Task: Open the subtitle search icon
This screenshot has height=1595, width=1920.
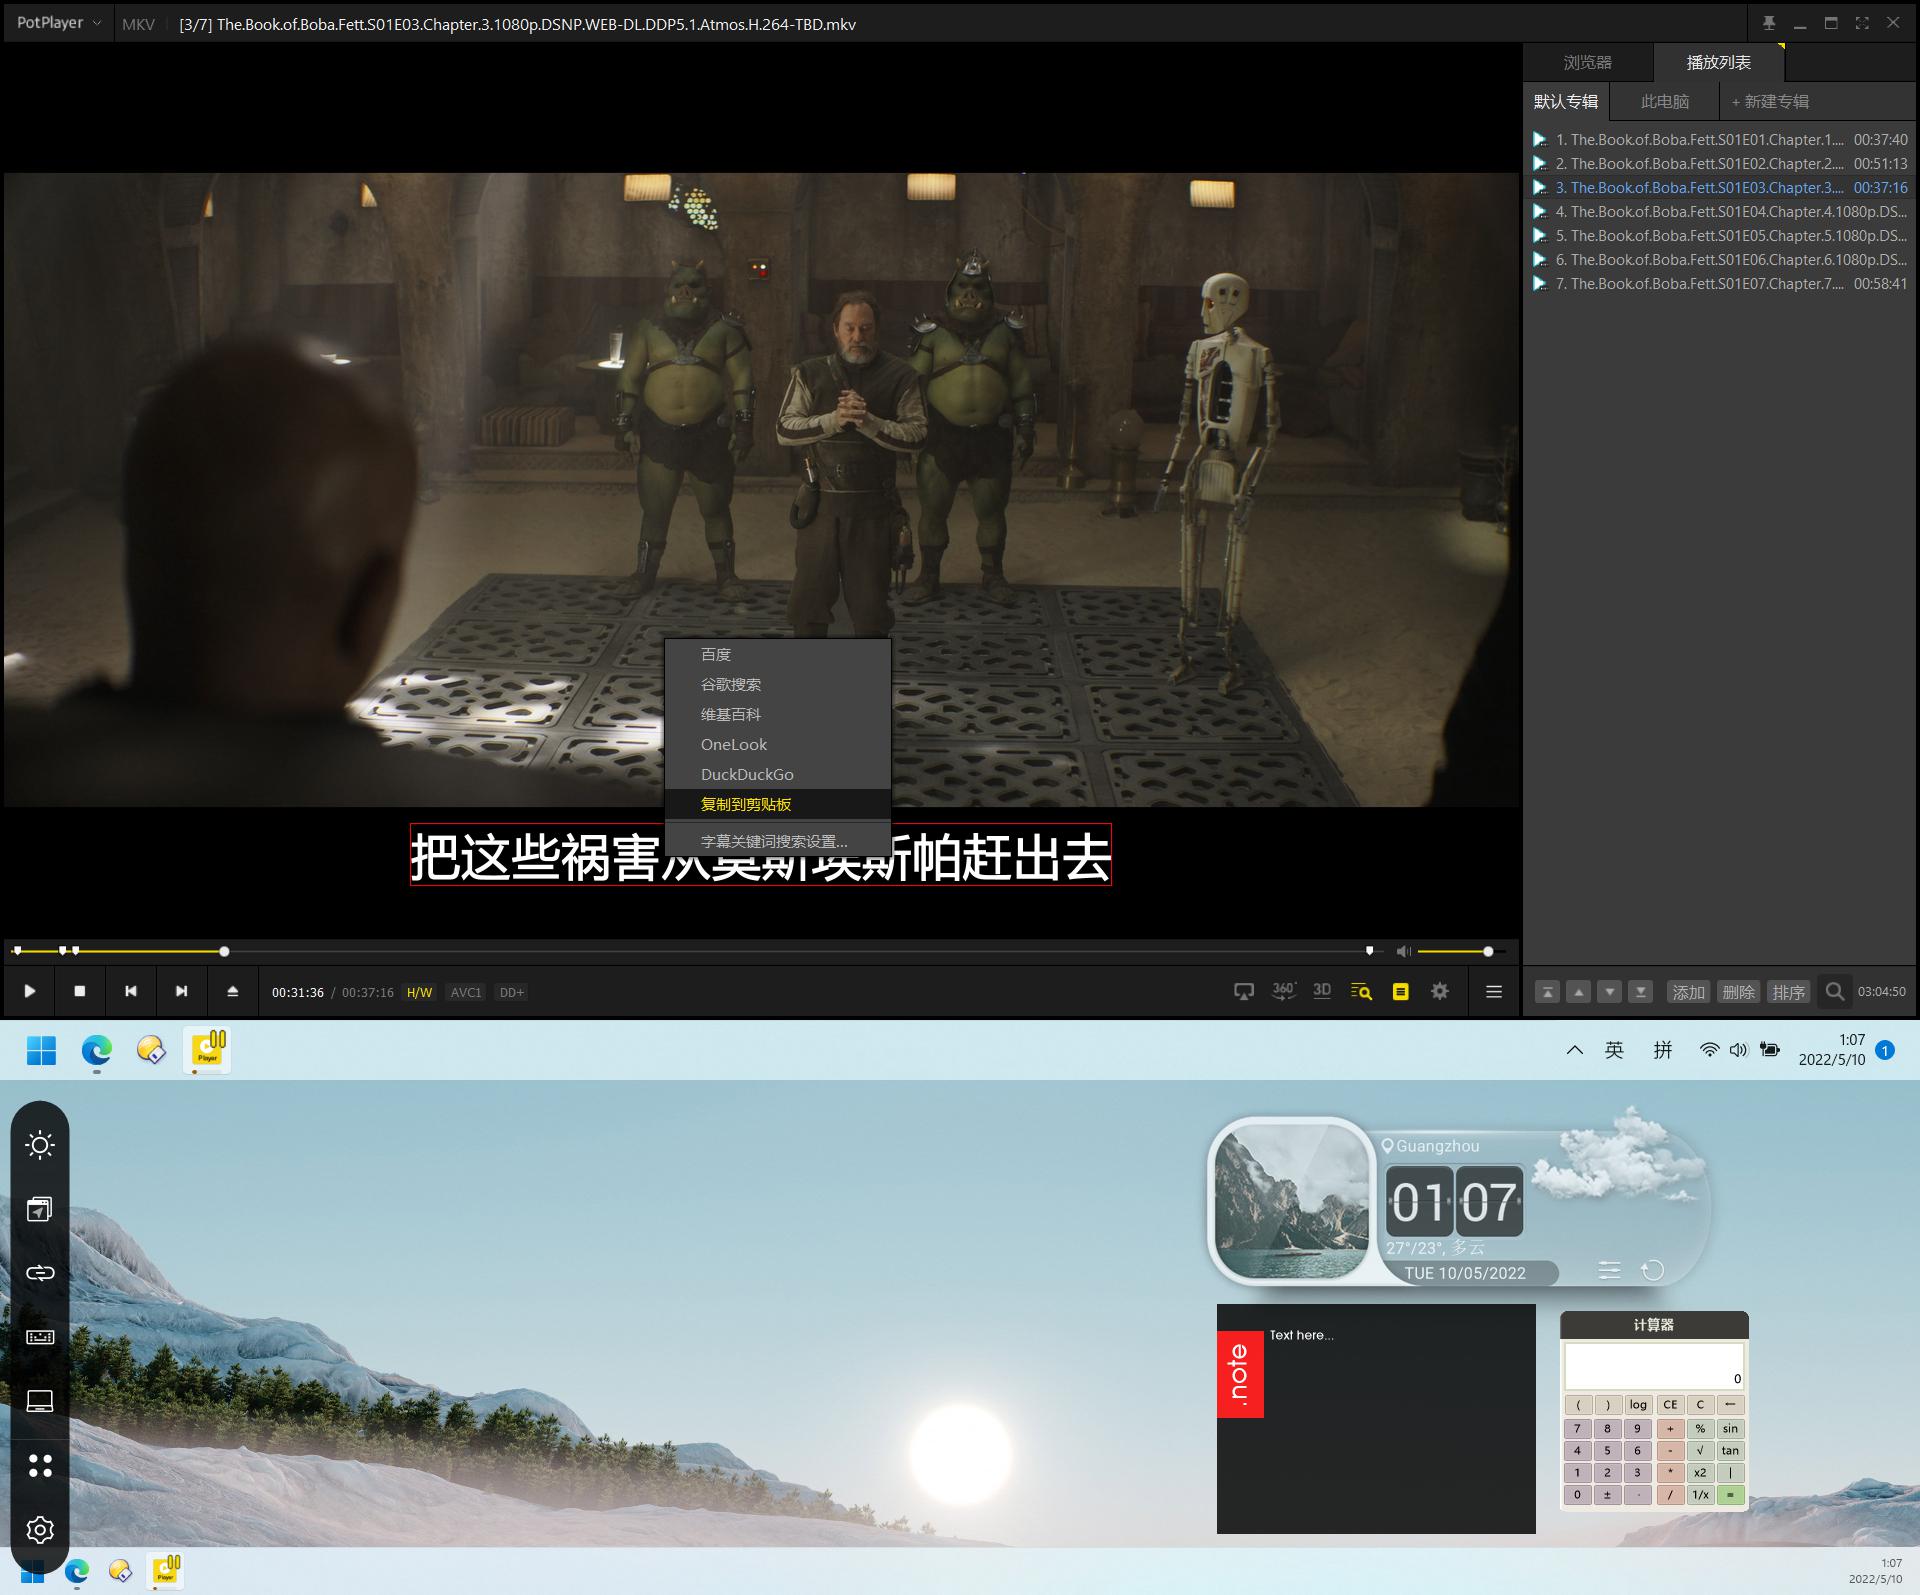Action: 1361,991
